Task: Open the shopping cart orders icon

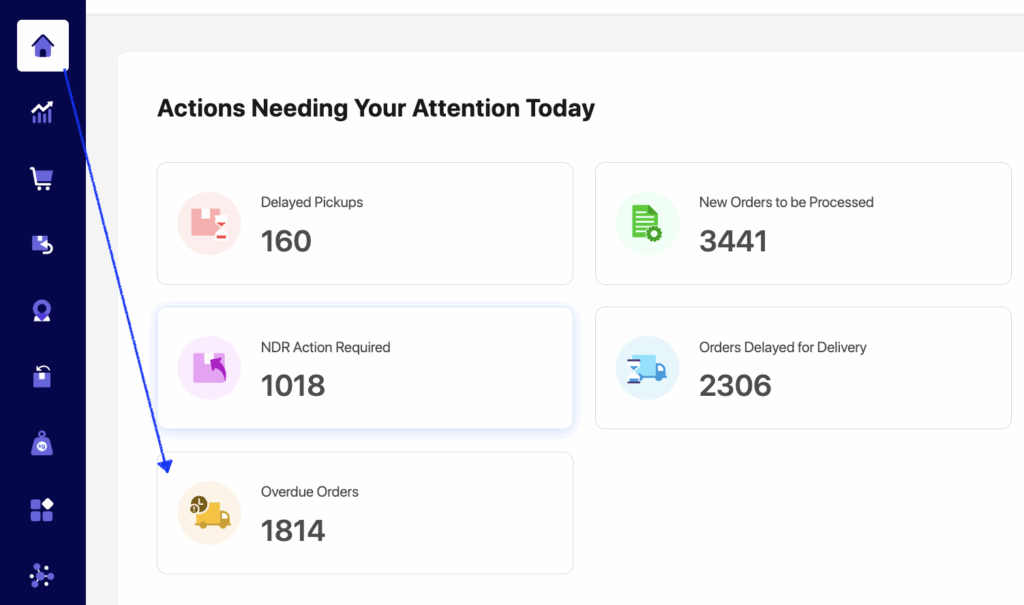Action: [x=42, y=179]
